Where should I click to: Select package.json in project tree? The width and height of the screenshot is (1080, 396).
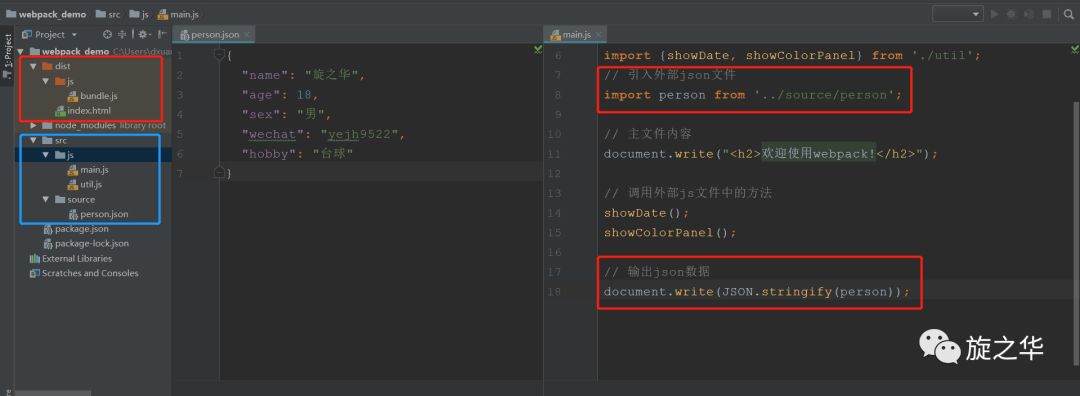coord(76,229)
